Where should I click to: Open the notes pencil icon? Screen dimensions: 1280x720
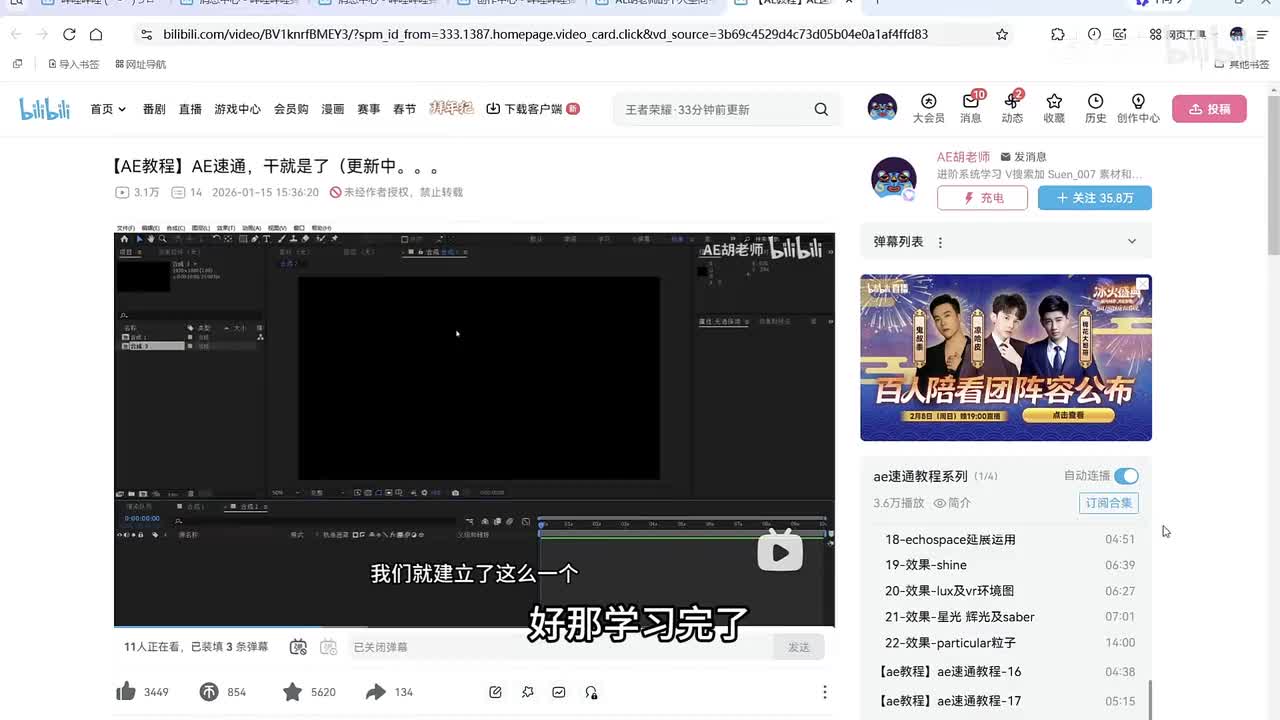tap(495, 692)
